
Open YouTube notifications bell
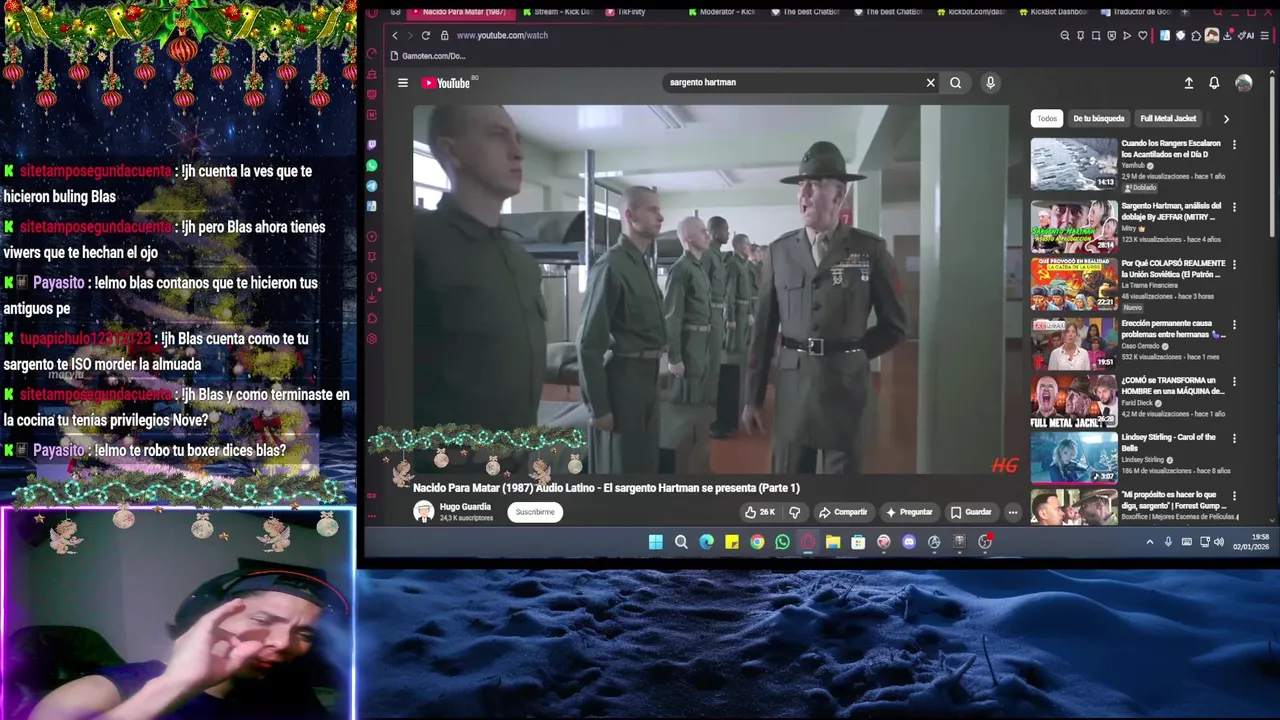pos(1214,83)
